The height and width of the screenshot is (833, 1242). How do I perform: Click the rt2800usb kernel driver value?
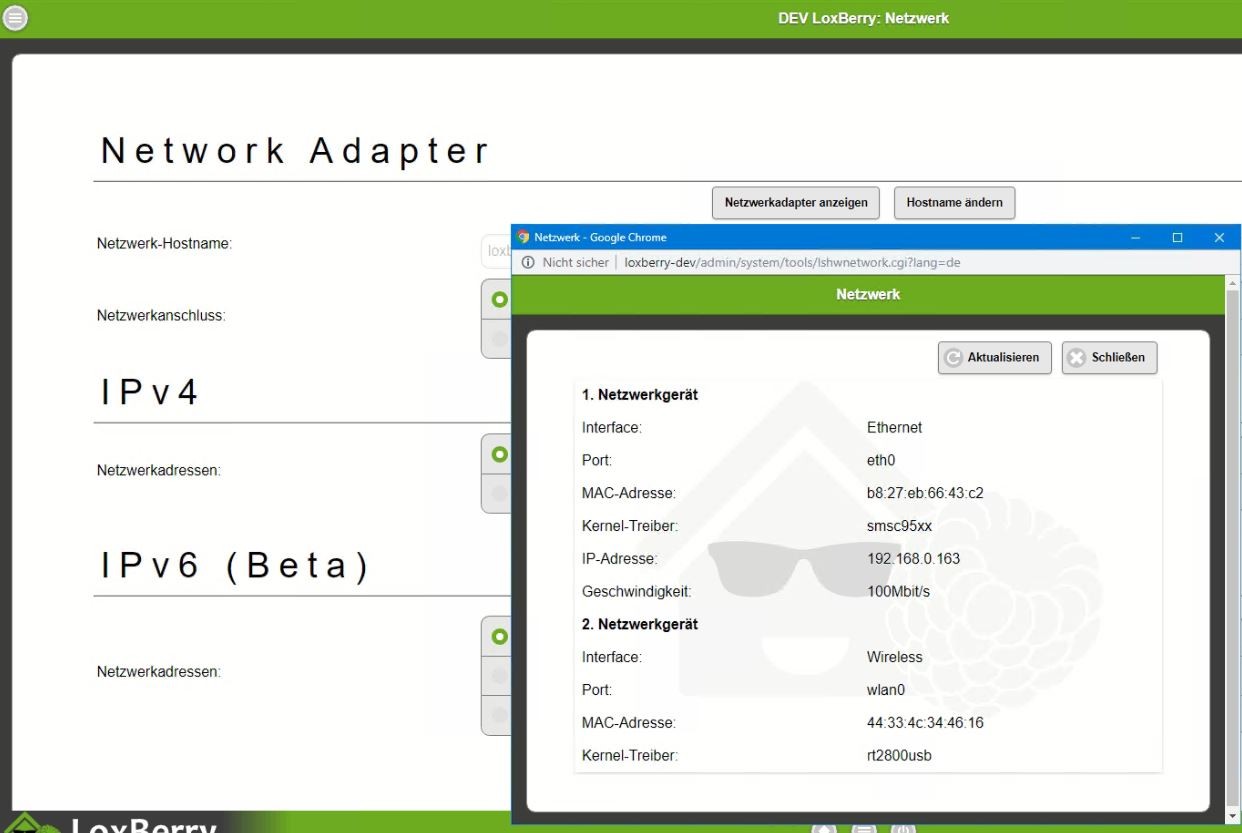coord(899,755)
